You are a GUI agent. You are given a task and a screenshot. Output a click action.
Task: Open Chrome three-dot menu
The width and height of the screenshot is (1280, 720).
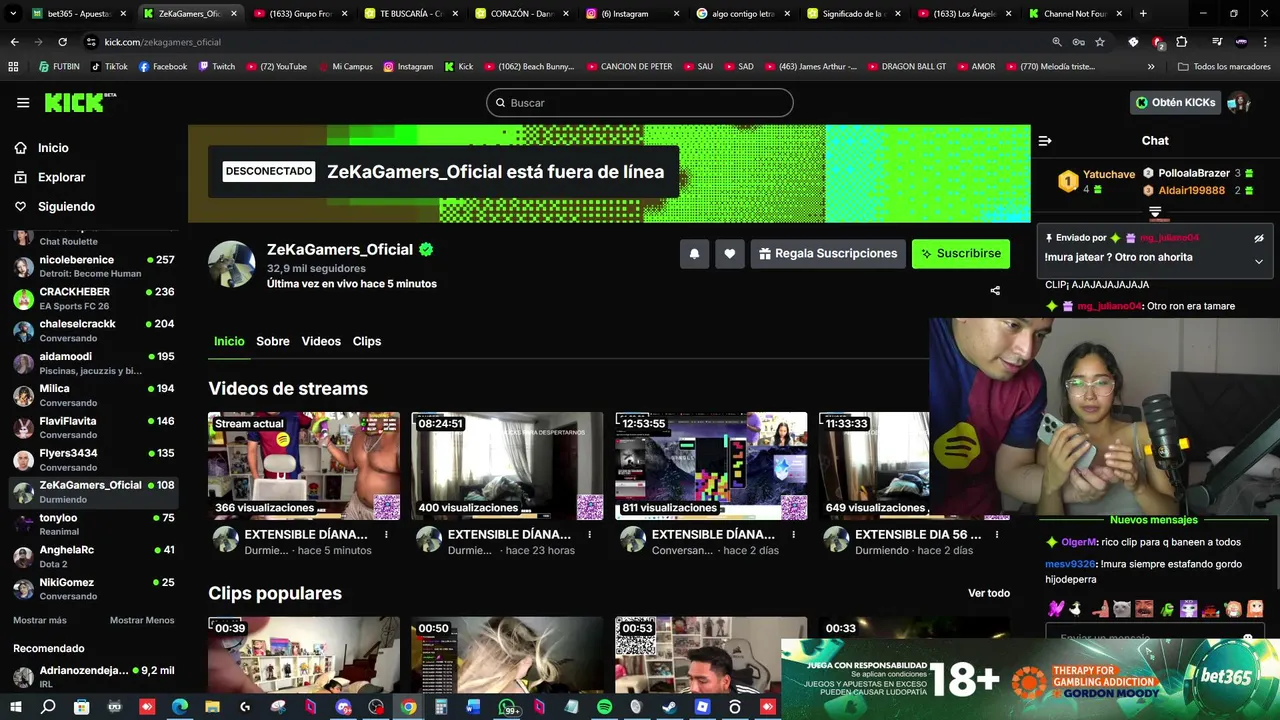(x=1266, y=42)
